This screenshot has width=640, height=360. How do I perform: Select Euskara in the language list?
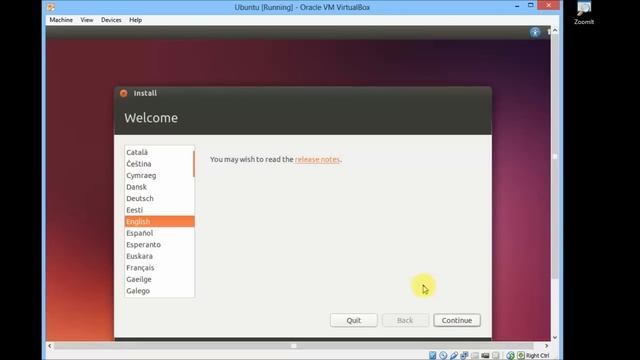click(159, 256)
